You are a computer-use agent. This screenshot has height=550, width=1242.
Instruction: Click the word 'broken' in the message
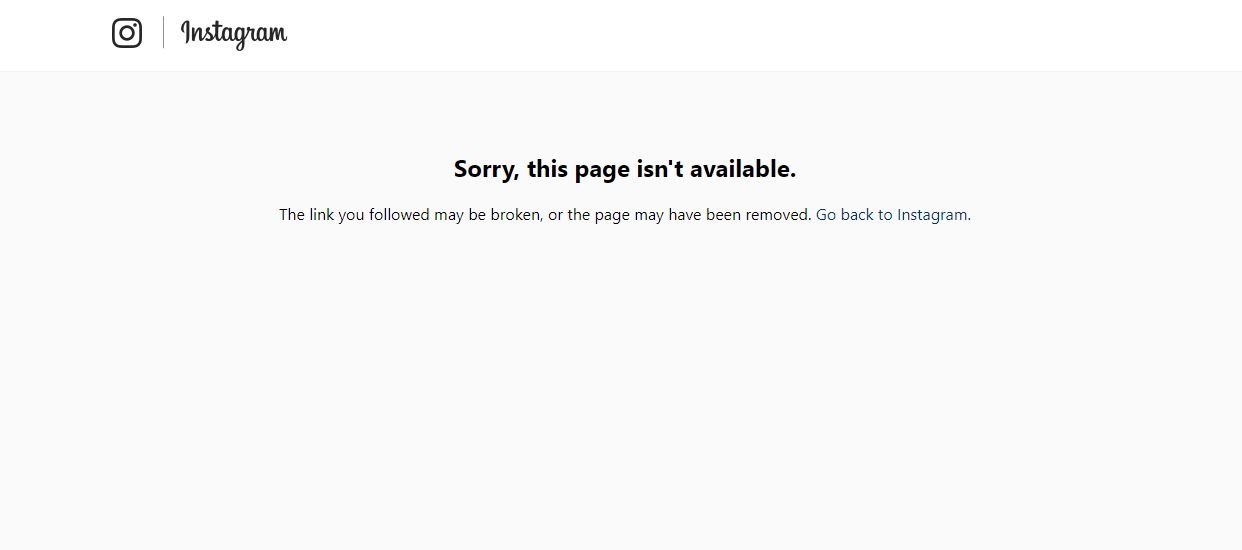pos(515,214)
